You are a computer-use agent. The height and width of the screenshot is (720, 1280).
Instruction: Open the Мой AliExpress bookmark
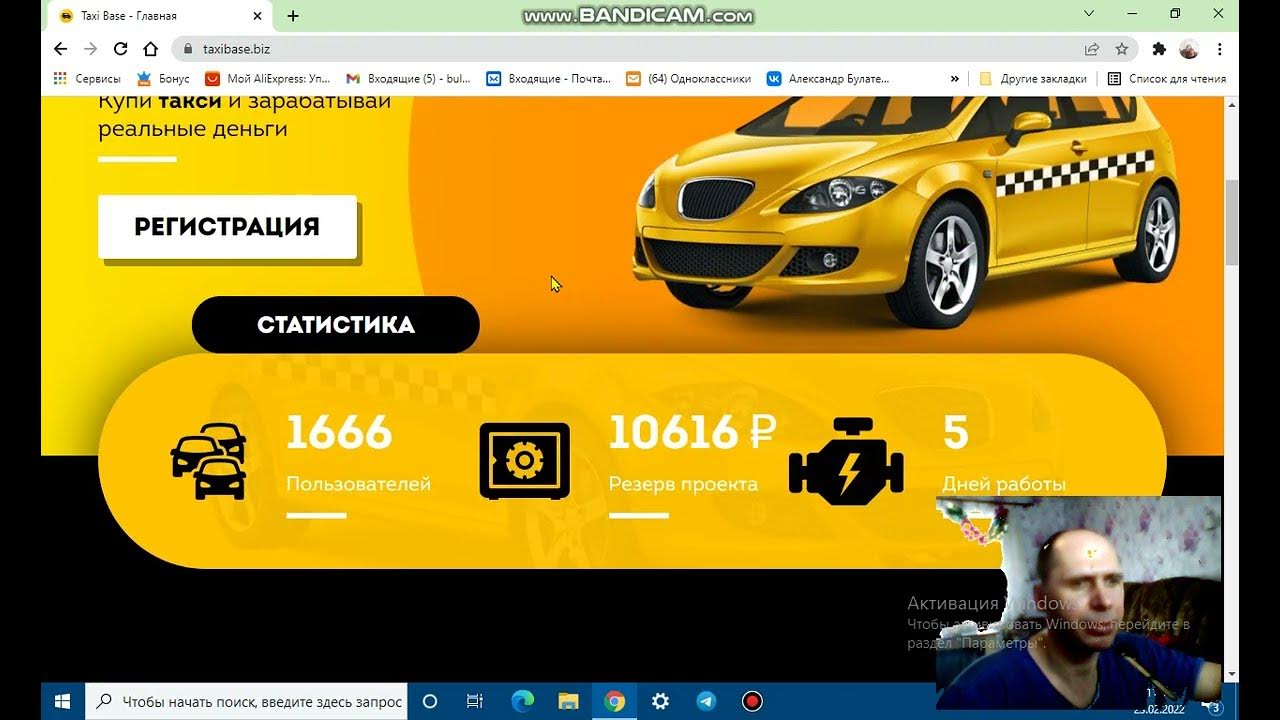tap(268, 79)
